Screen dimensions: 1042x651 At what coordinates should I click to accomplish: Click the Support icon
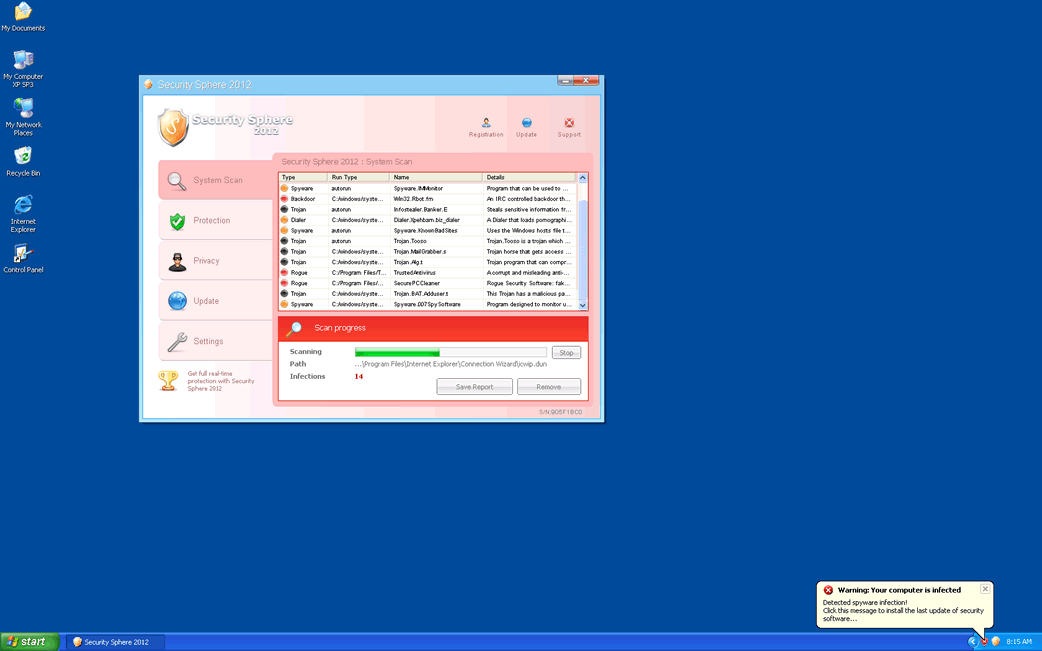[569, 122]
